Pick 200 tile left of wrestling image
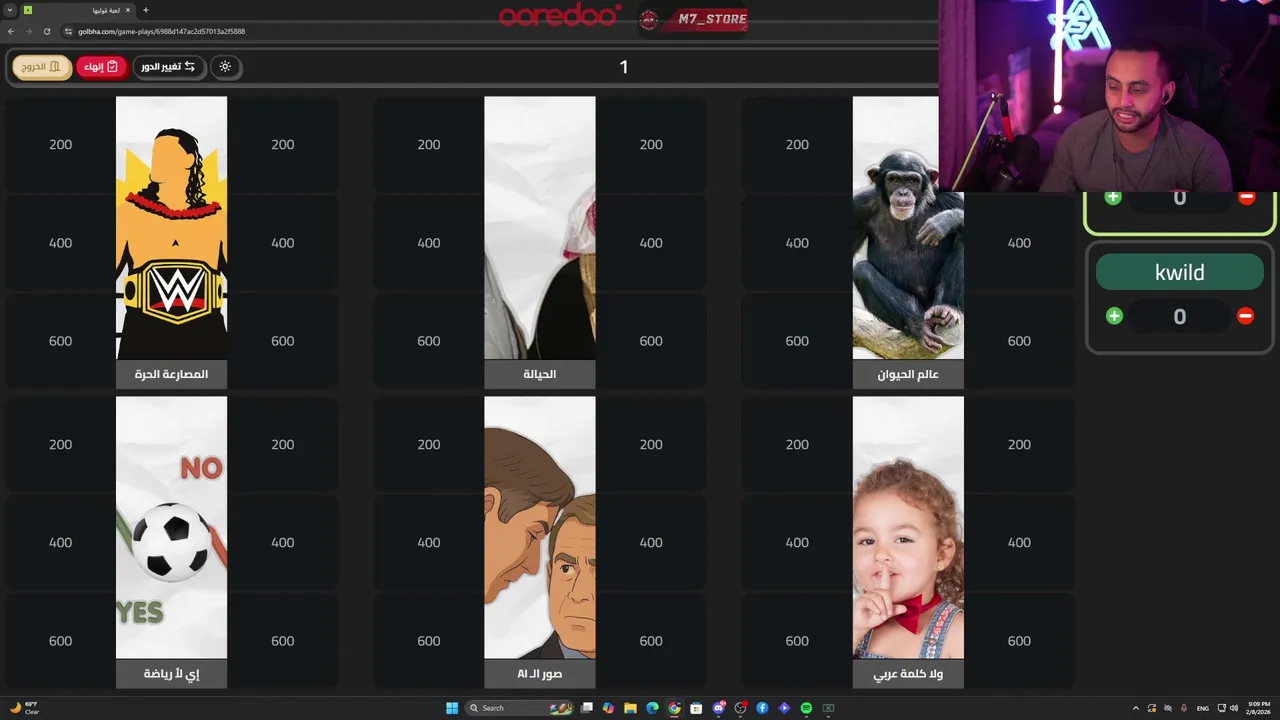1280x720 pixels. [x=61, y=145]
